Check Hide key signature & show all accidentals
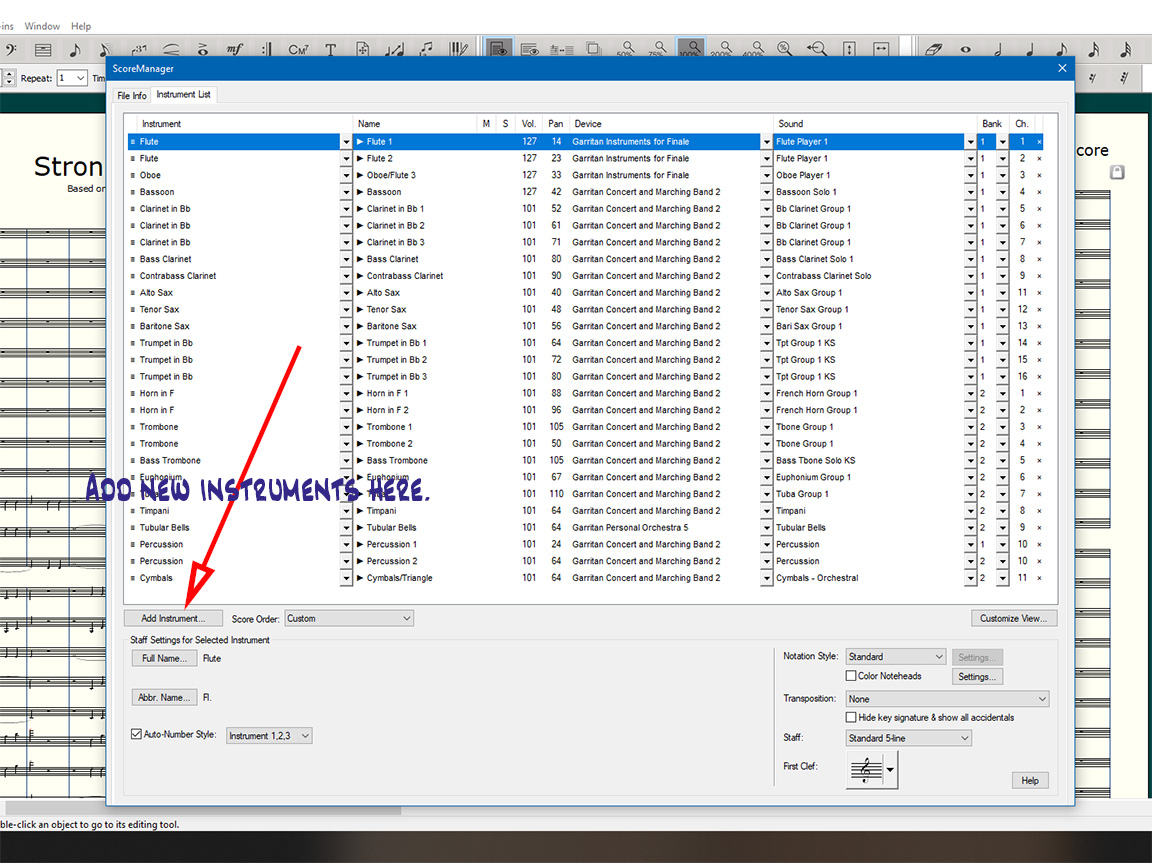 (851, 718)
